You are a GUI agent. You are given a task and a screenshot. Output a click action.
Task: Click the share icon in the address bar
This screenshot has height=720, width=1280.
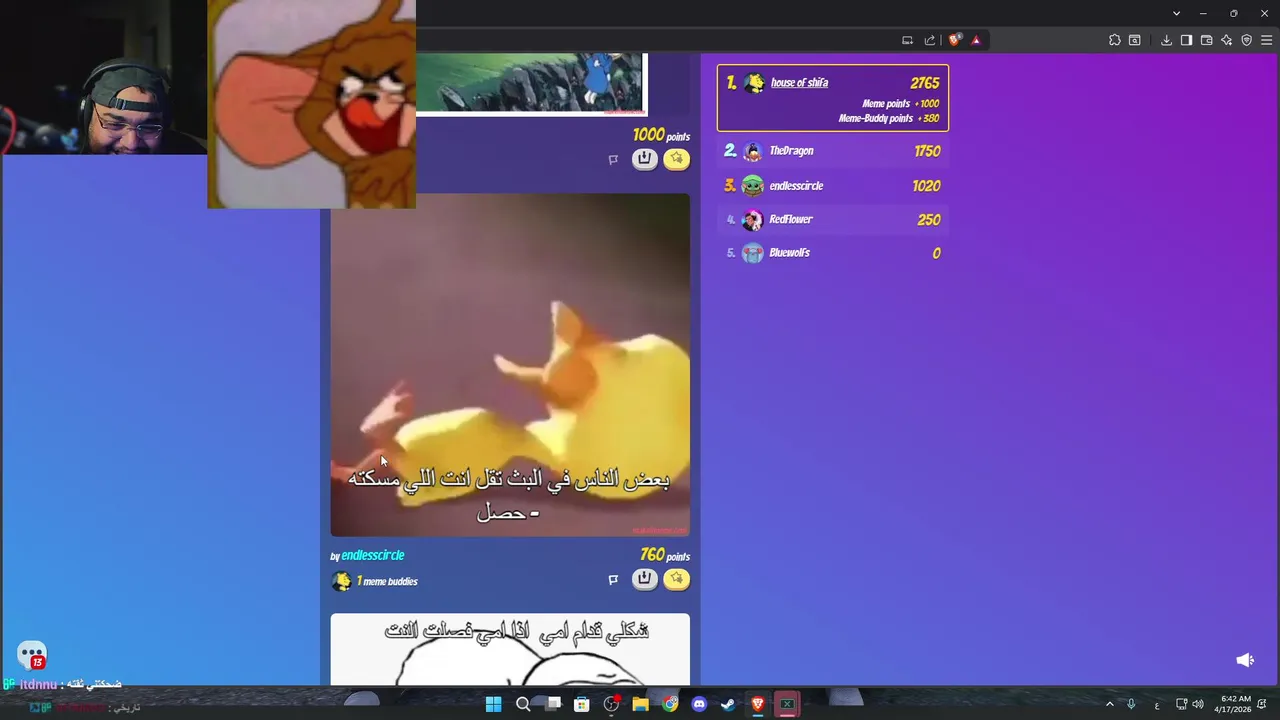(930, 40)
